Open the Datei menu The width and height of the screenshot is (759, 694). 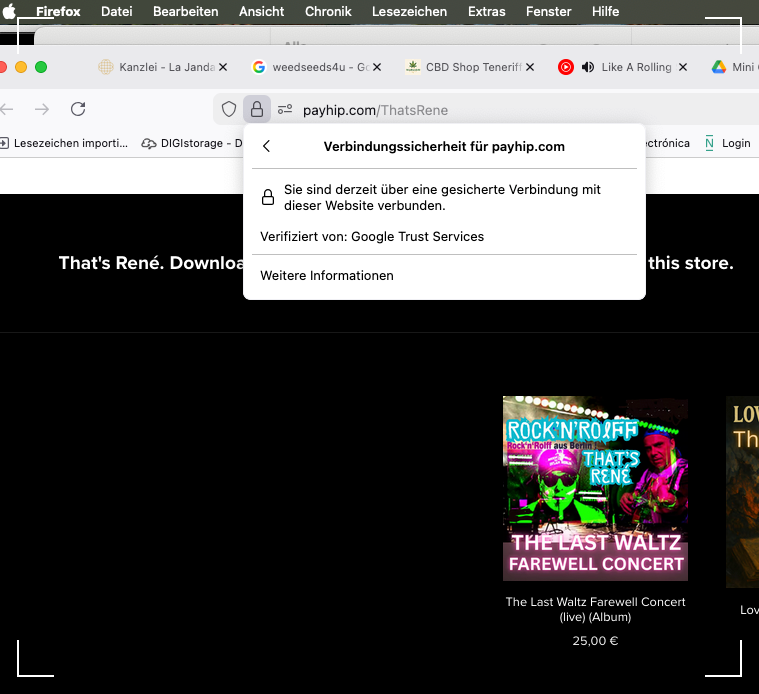pyautogui.click(x=117, y=11)
